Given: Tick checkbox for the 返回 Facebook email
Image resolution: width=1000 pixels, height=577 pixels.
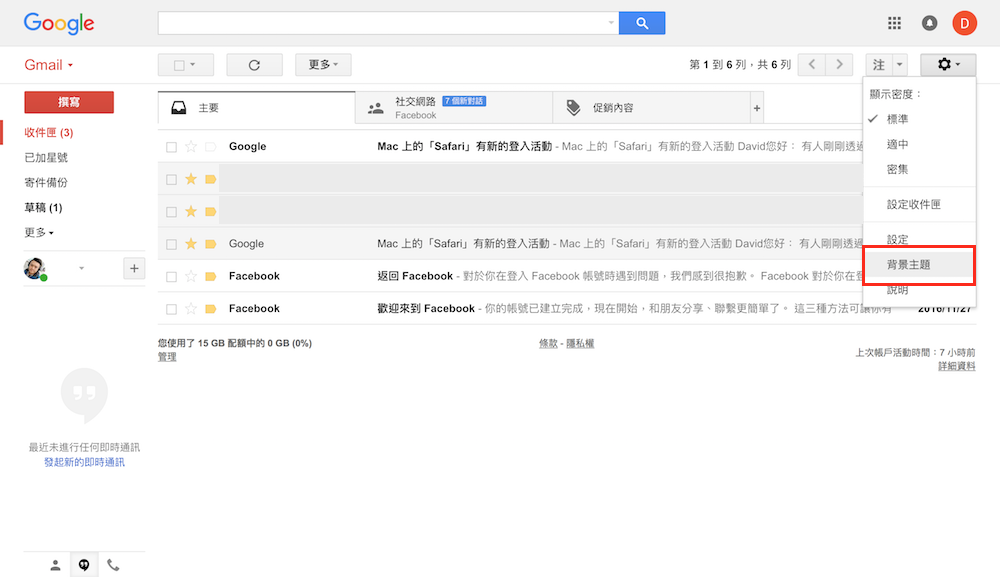Looking at the screenshot, I should coord(171,277).
